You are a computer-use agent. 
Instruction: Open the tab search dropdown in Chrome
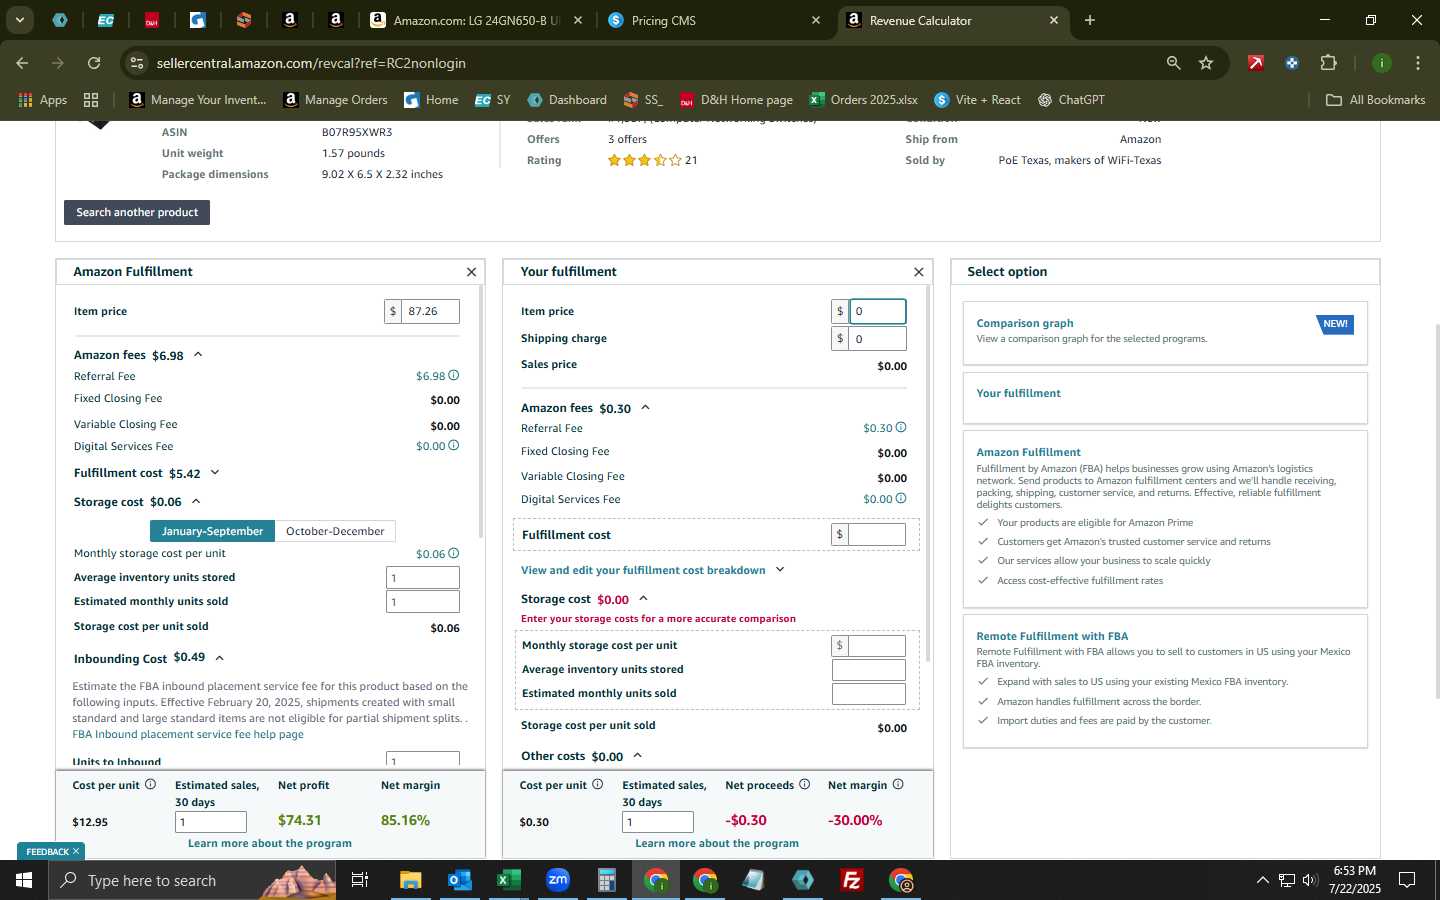[x=19, y=20]
